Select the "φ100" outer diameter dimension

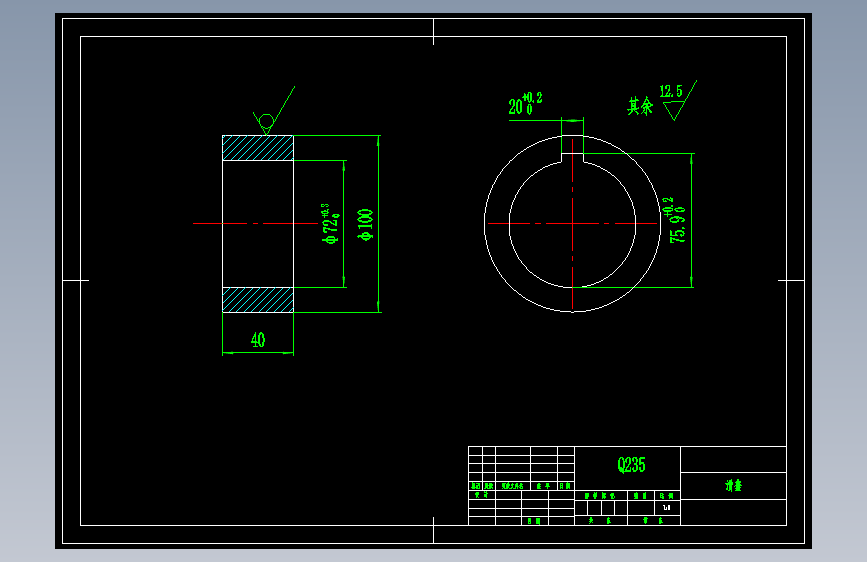(365, 225)
